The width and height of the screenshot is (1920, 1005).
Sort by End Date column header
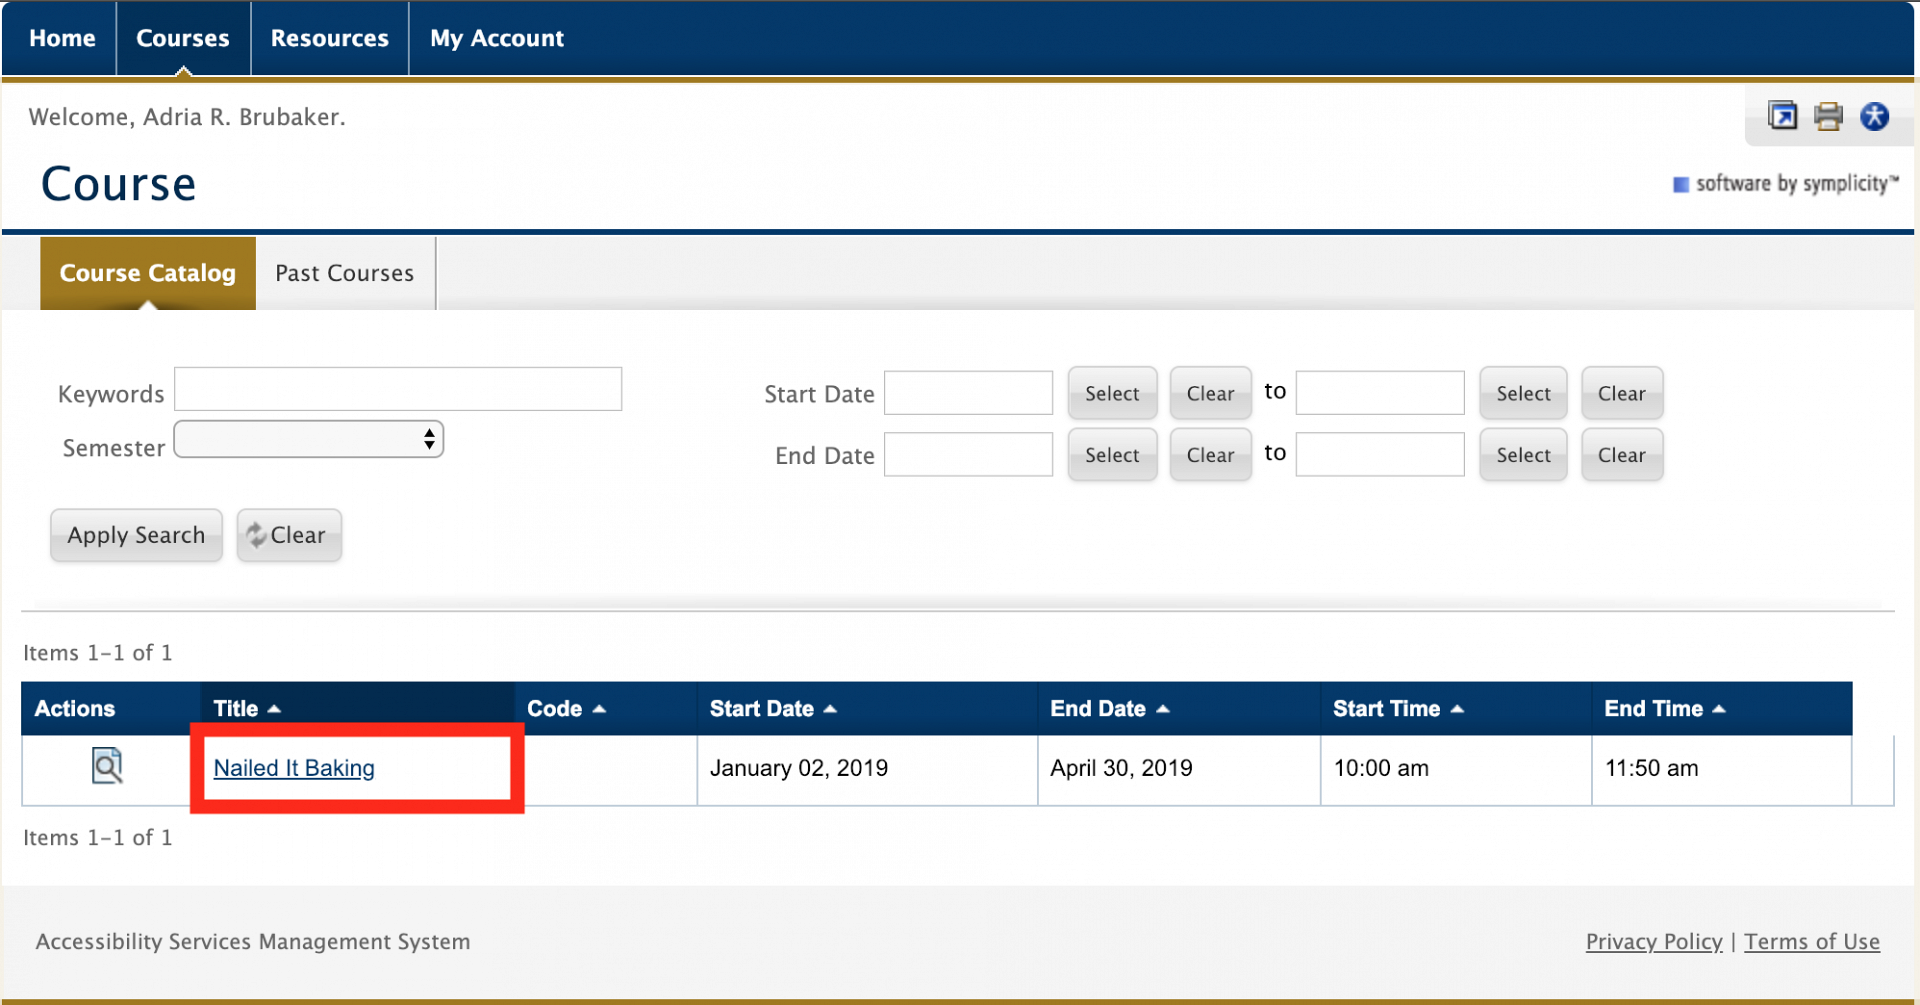click(x=1109, y=709)
